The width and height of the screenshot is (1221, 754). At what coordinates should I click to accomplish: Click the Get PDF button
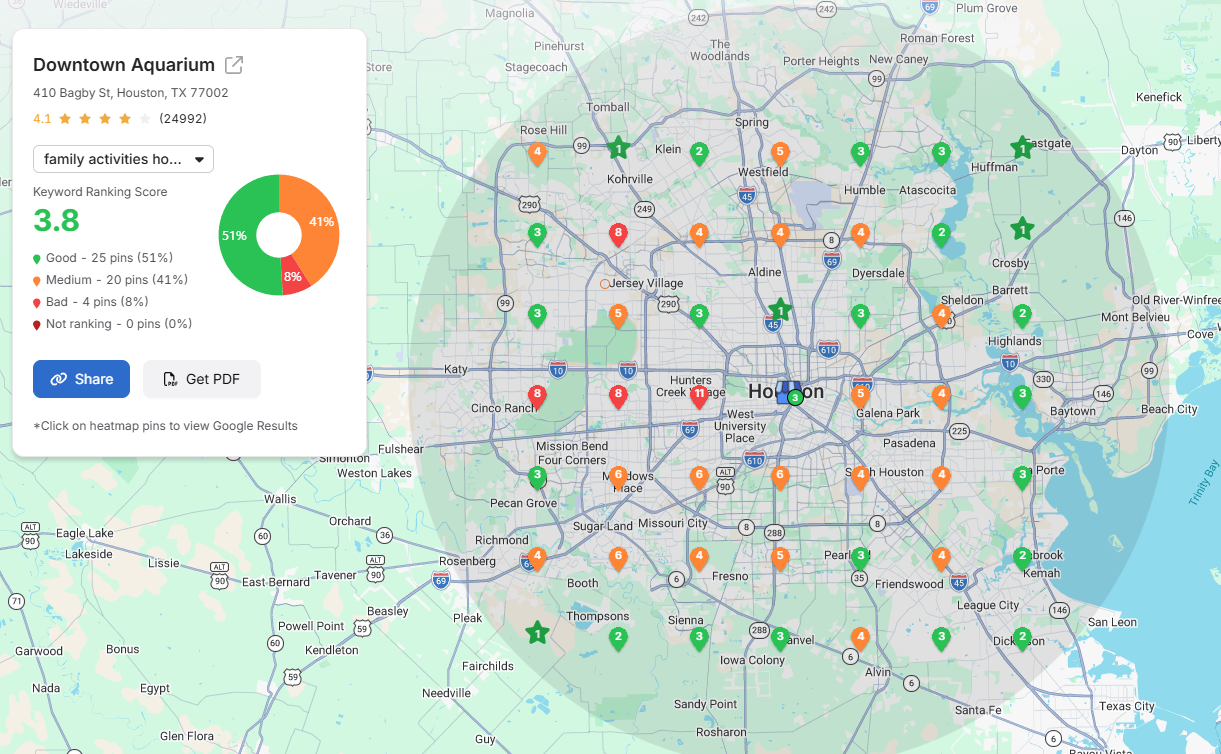[x=201, y=379]
